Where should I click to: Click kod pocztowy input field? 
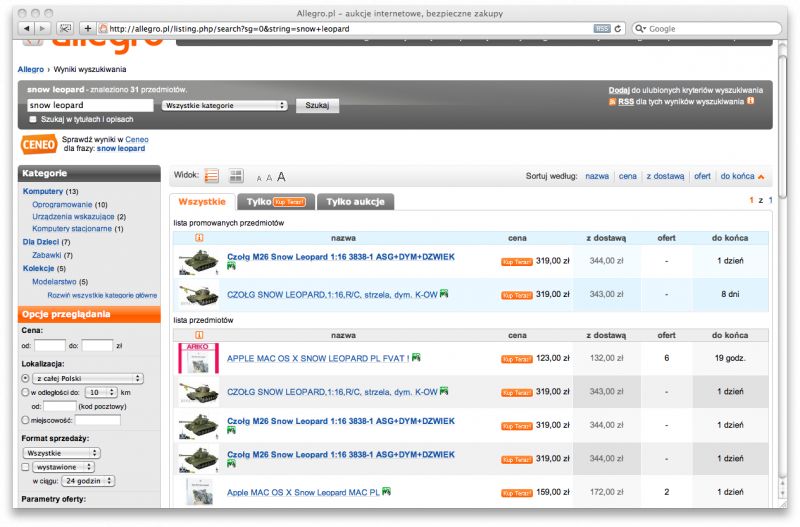(x=60, y=406)
